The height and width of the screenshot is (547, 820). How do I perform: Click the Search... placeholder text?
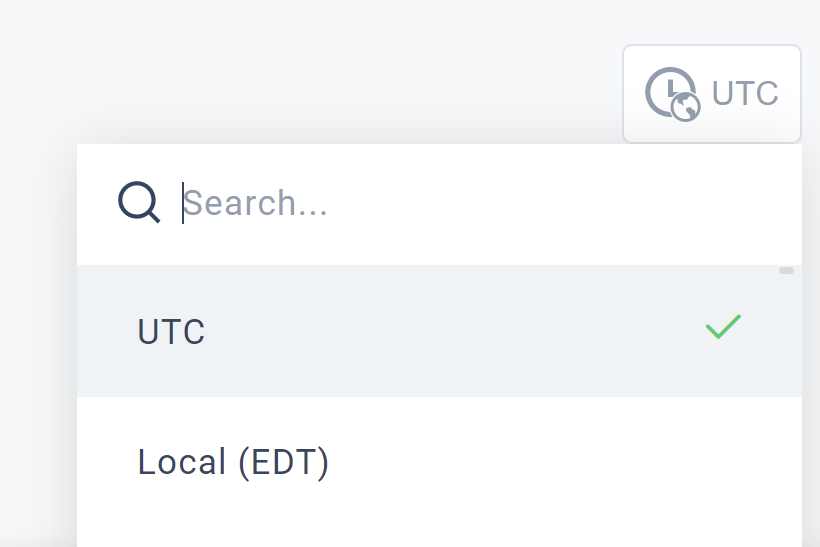coord(255,203)
